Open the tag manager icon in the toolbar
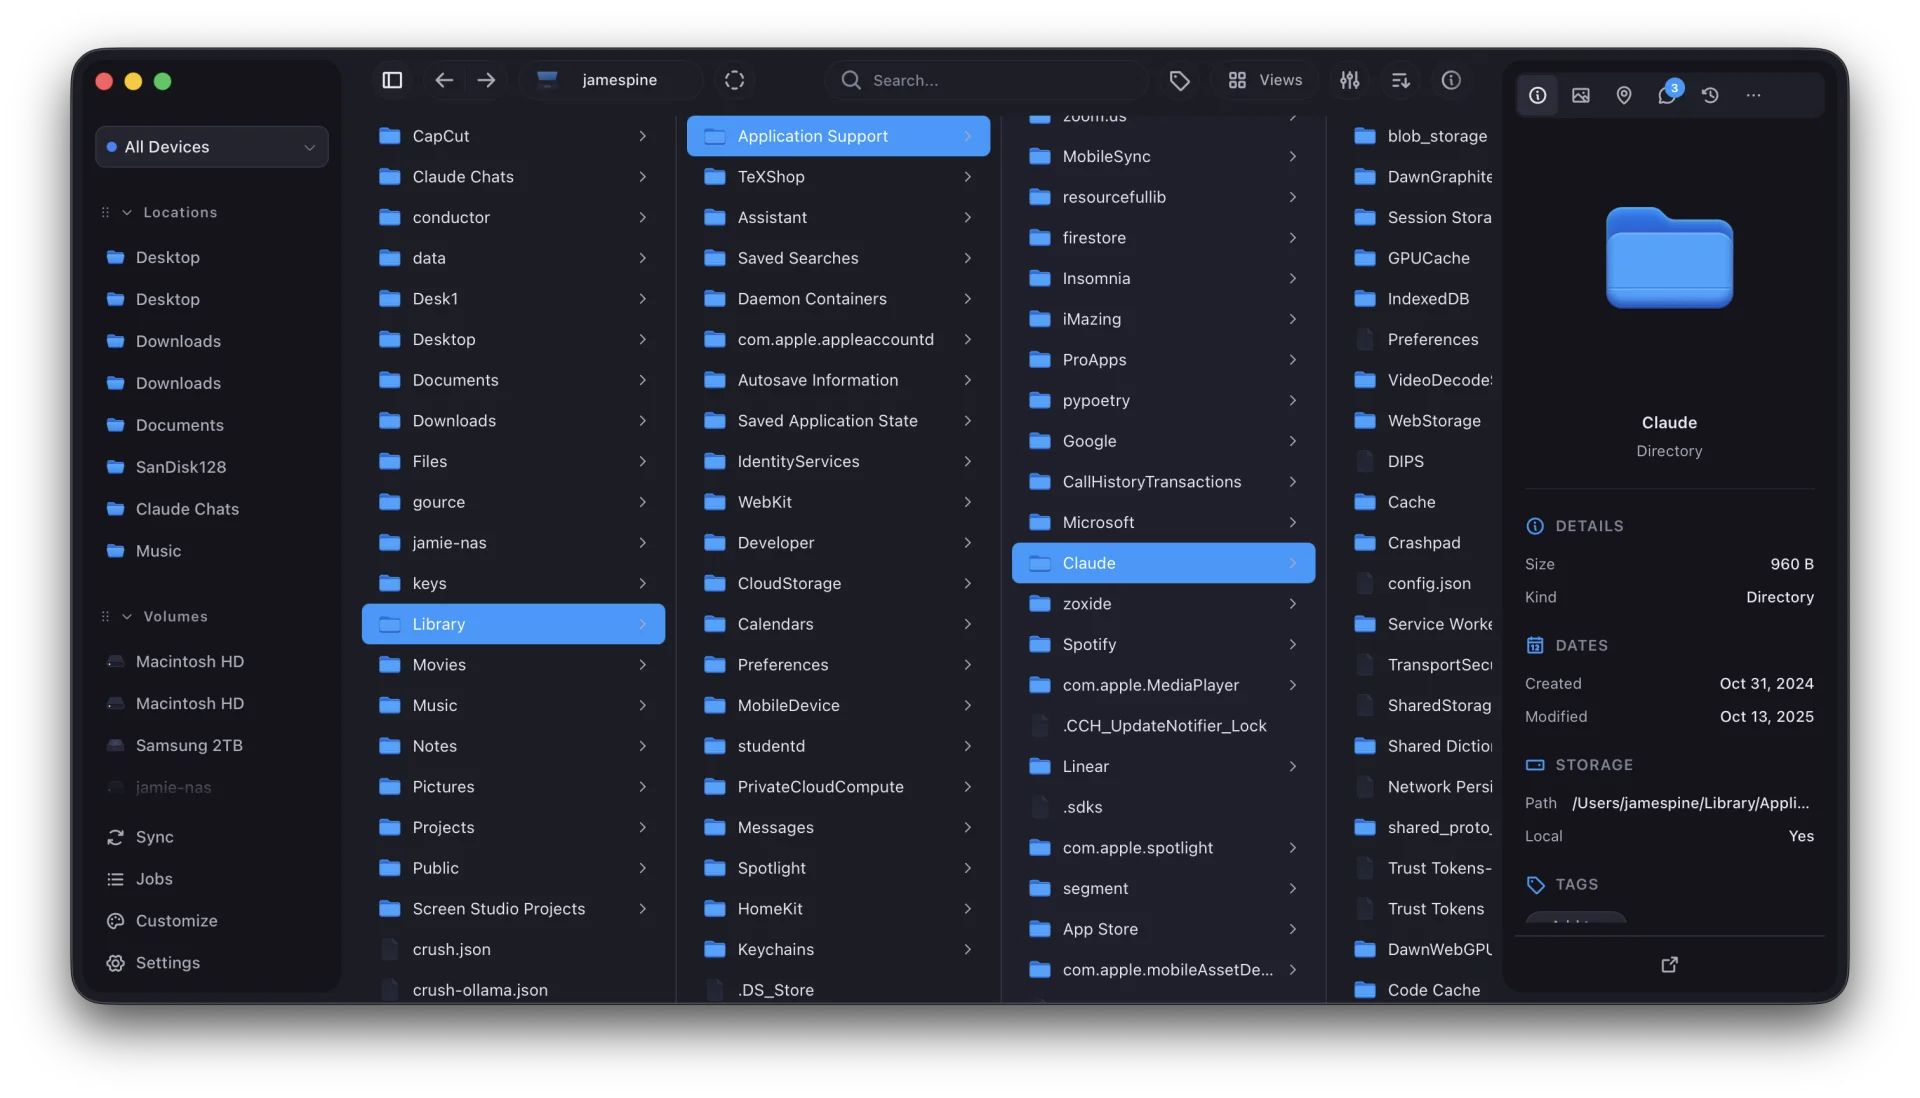Image resolution: width=1920 pixels, height=1098 pixels. (1180, 80)
